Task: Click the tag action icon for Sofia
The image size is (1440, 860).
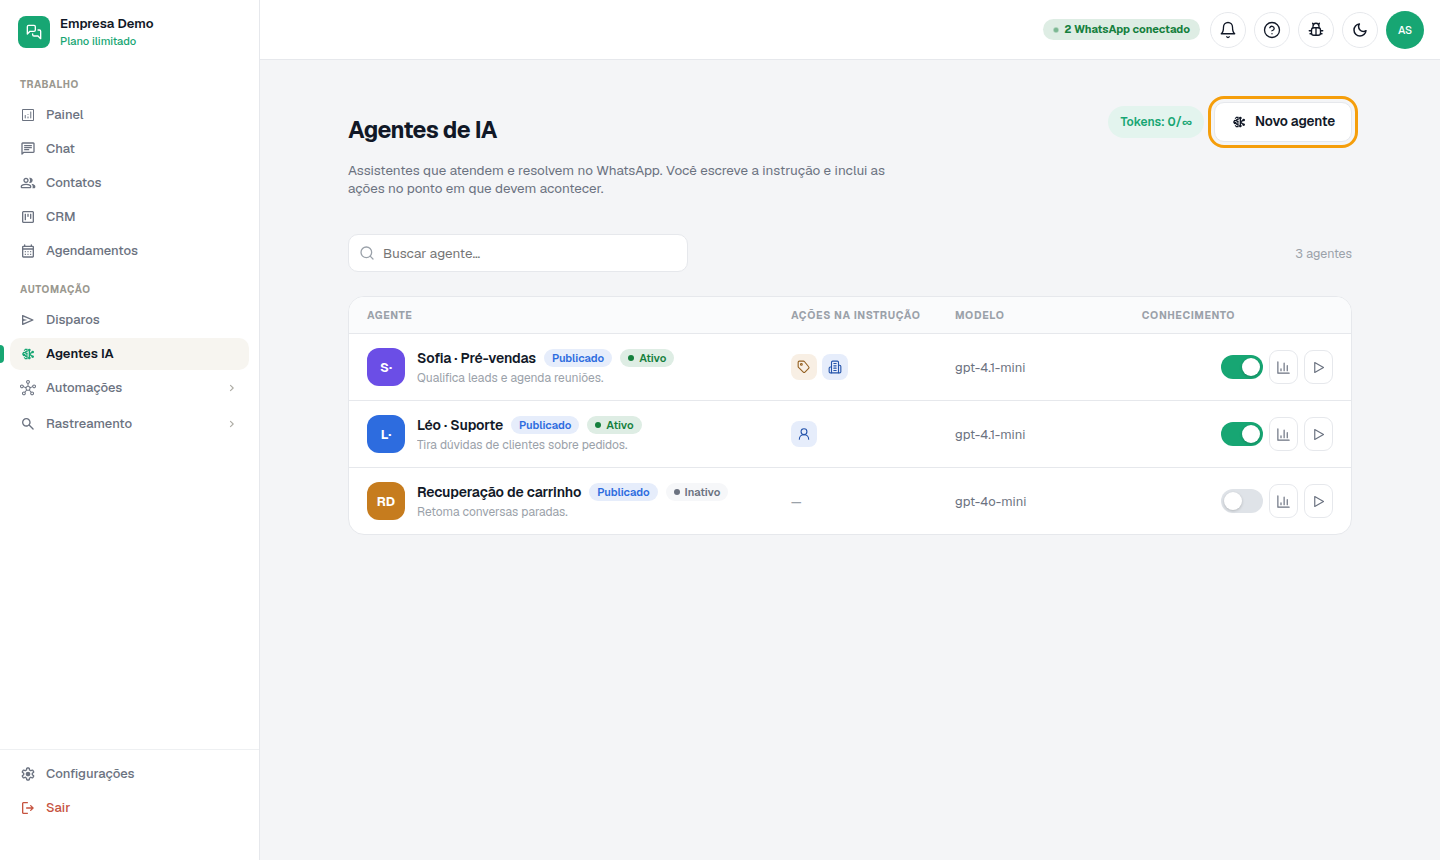Action: click(804, 367)
